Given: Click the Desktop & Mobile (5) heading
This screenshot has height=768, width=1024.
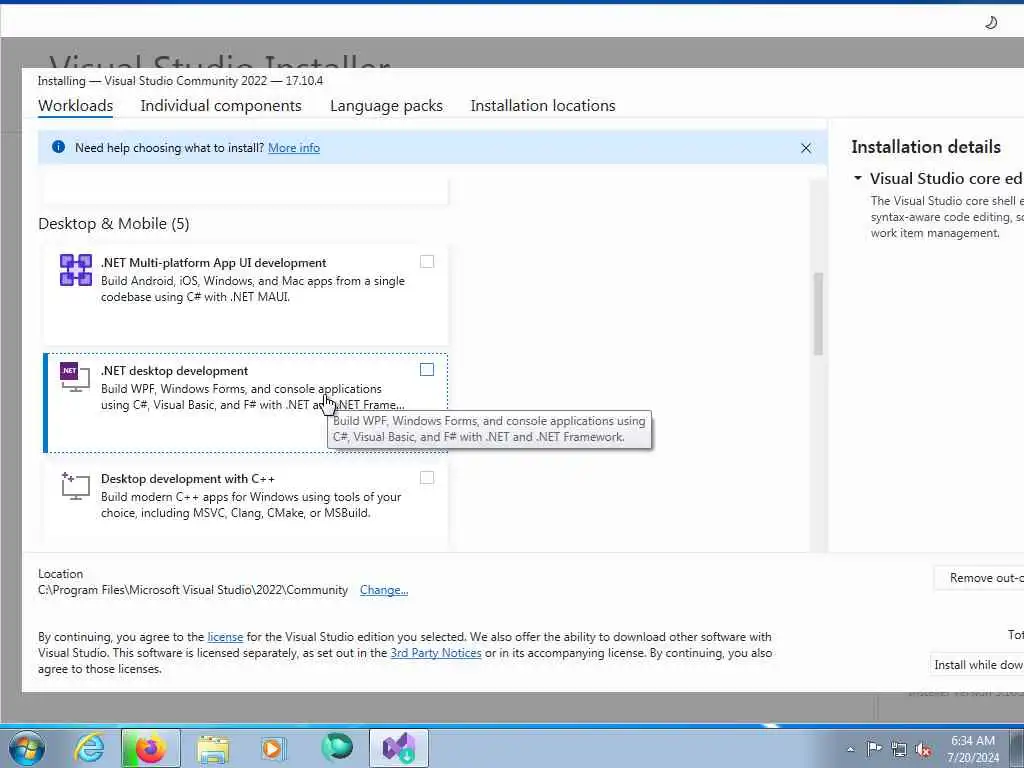Looking at the screenshot, I should pyautogui.click(x=114, y=224).
